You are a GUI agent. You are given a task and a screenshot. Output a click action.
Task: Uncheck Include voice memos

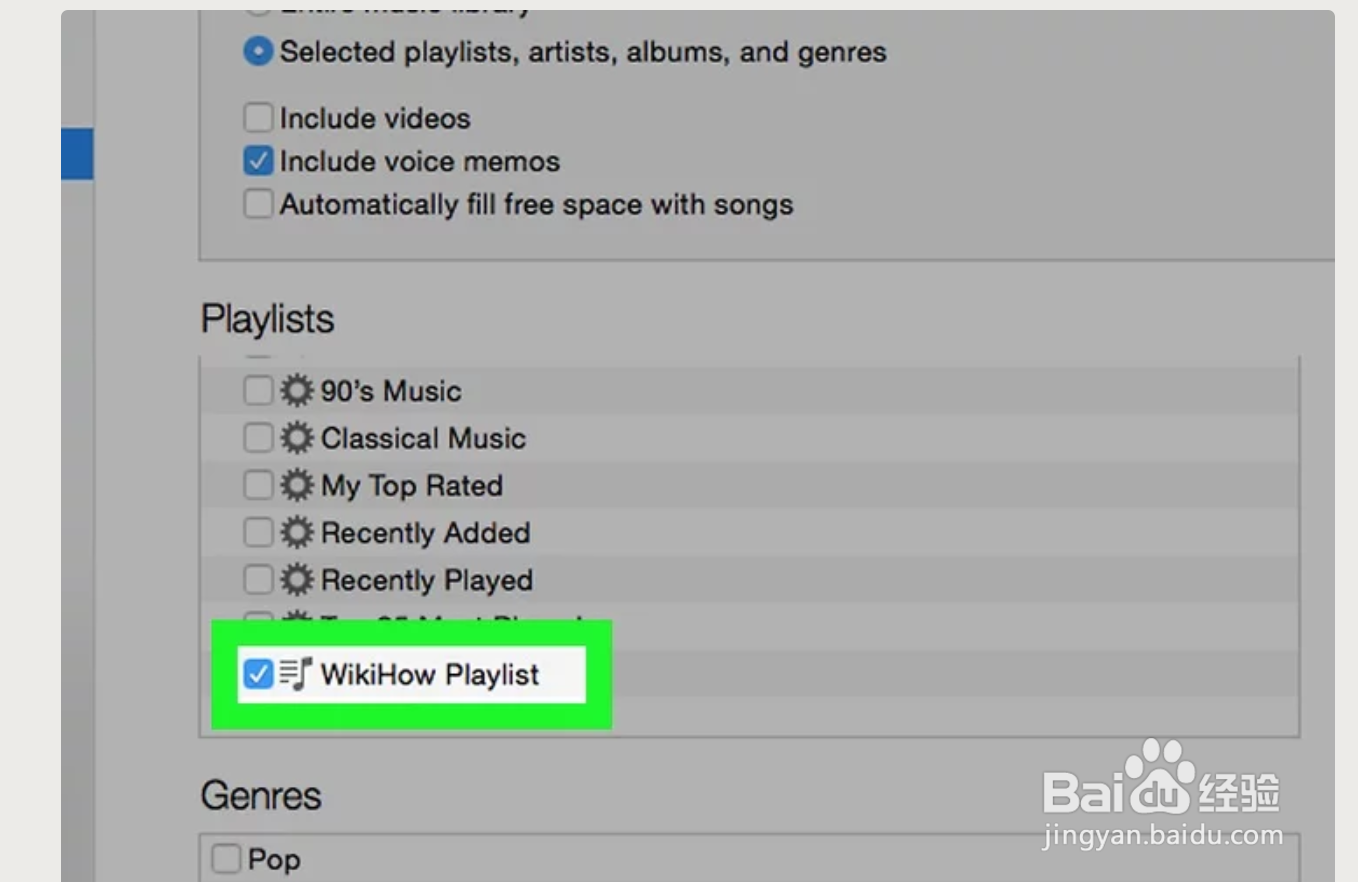click(x=258, y=161)
